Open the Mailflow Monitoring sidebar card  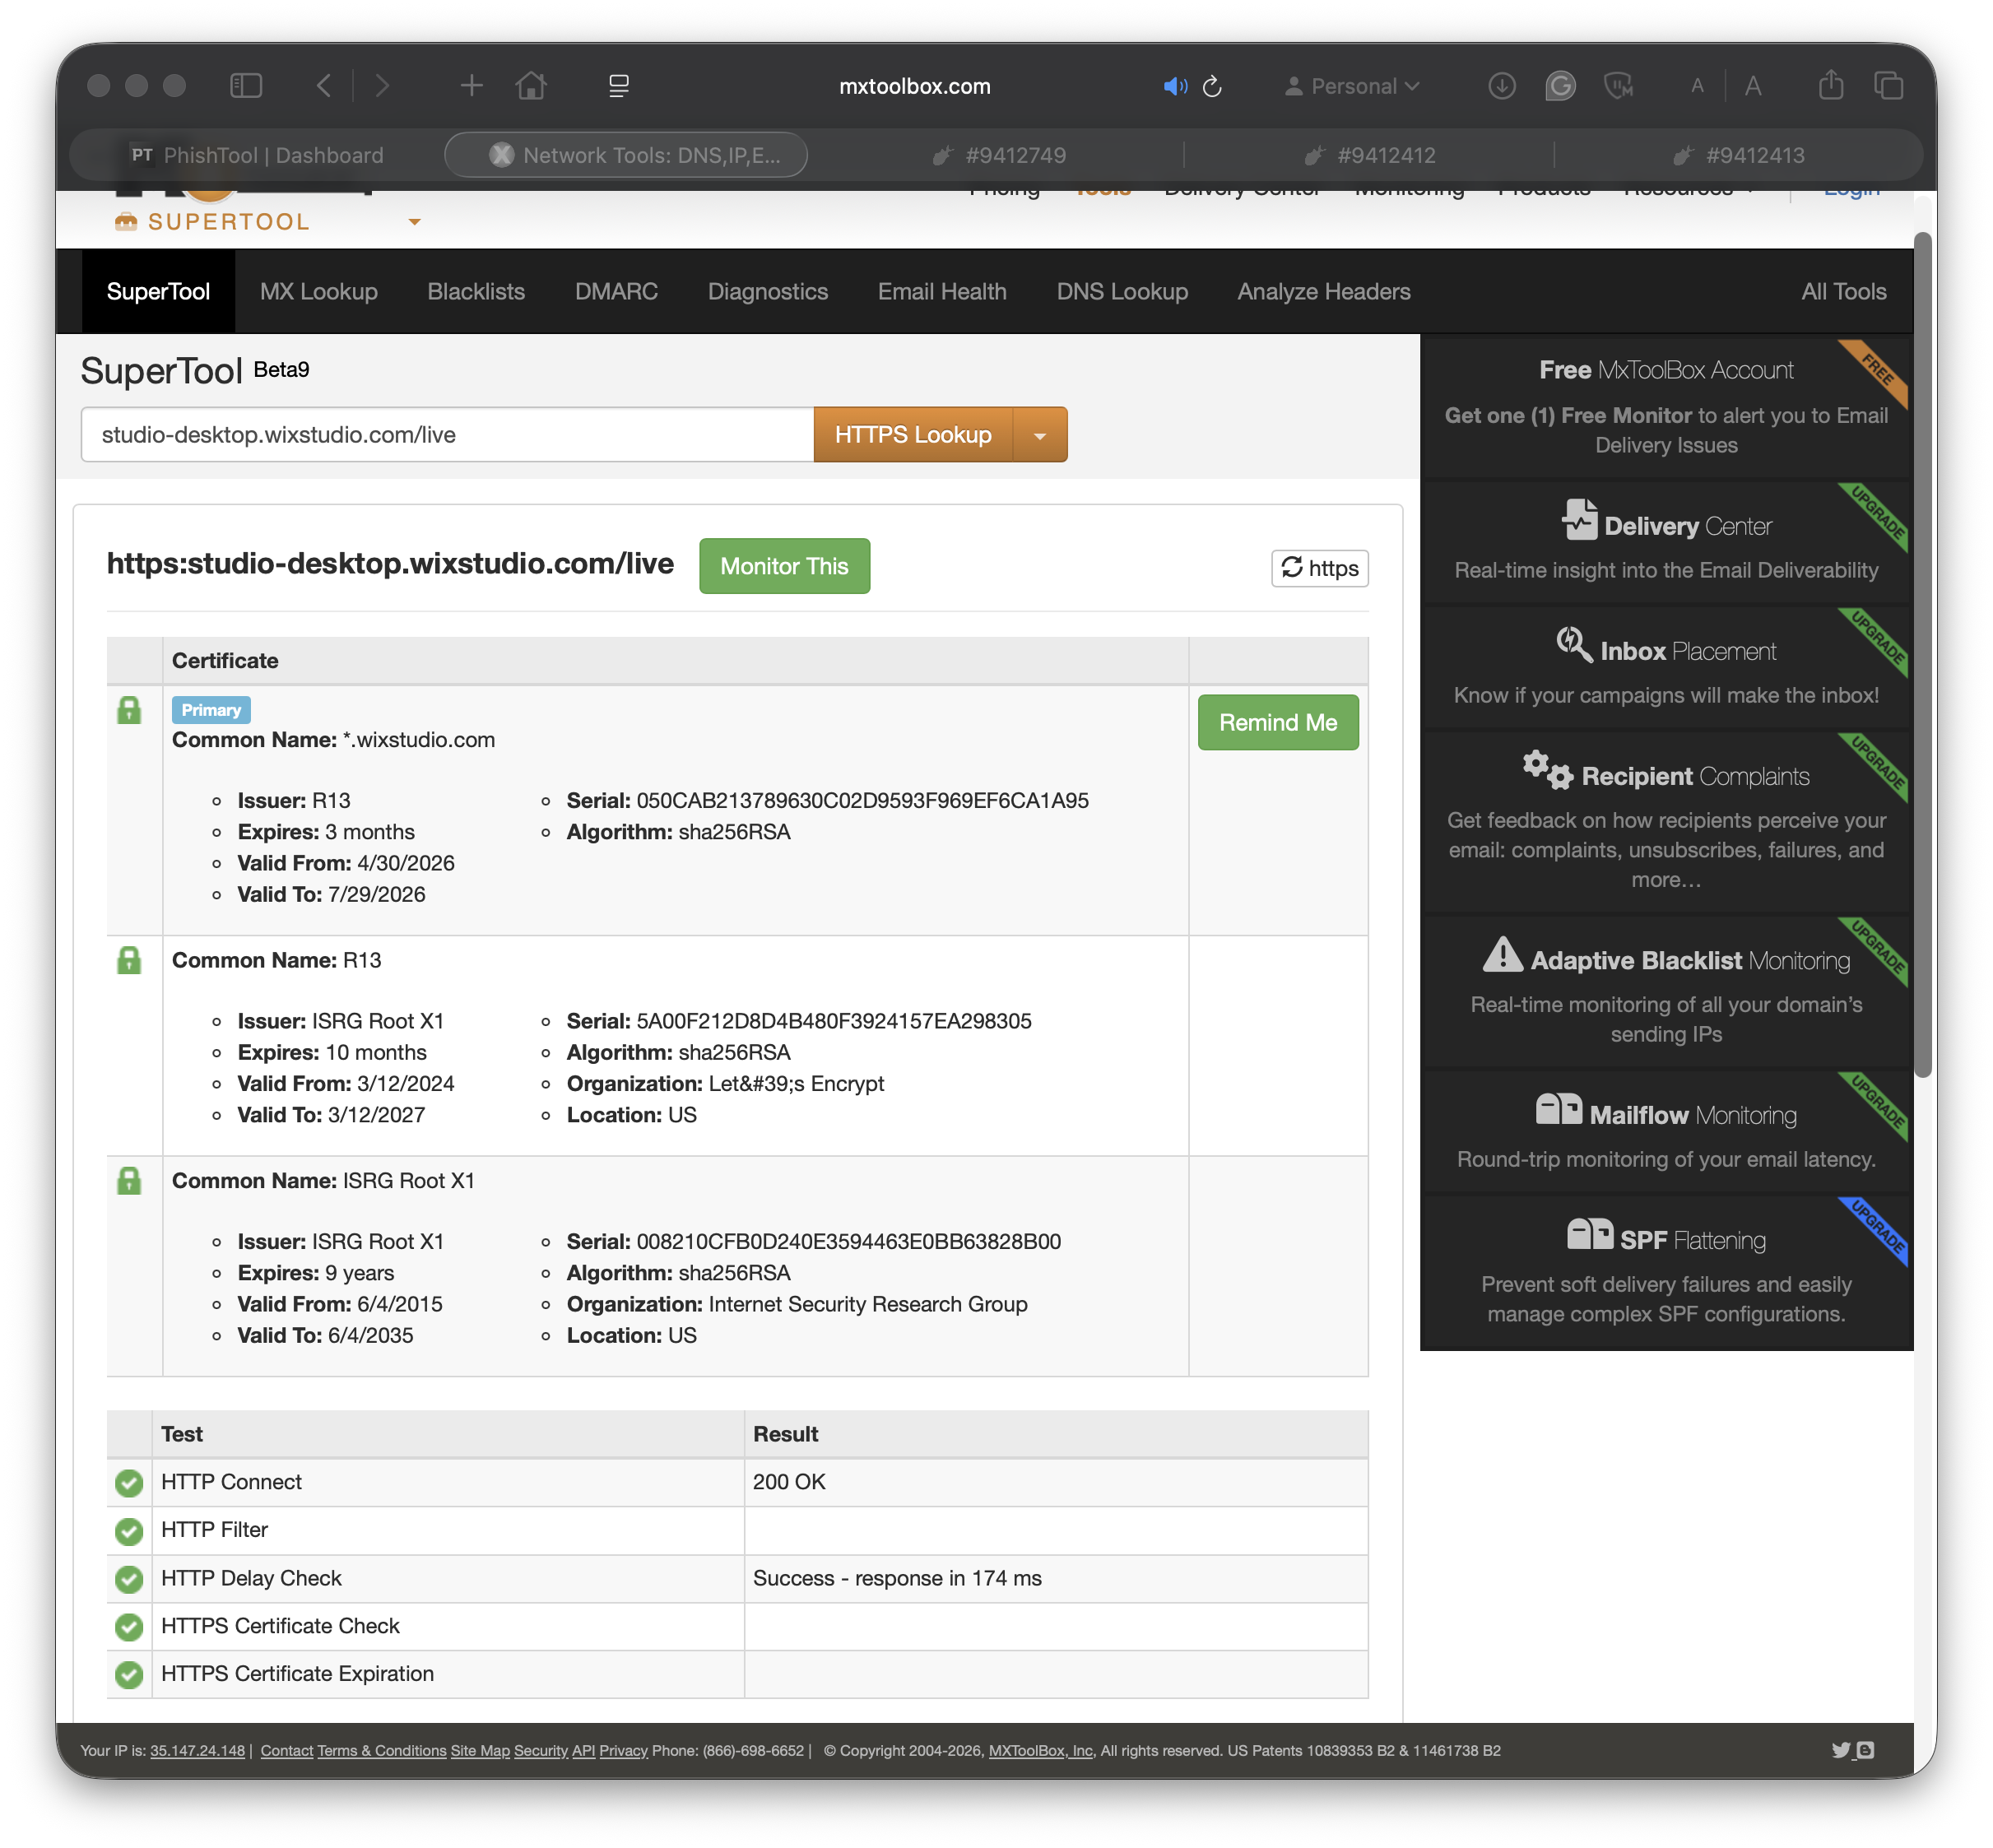pos(1665,1132)
